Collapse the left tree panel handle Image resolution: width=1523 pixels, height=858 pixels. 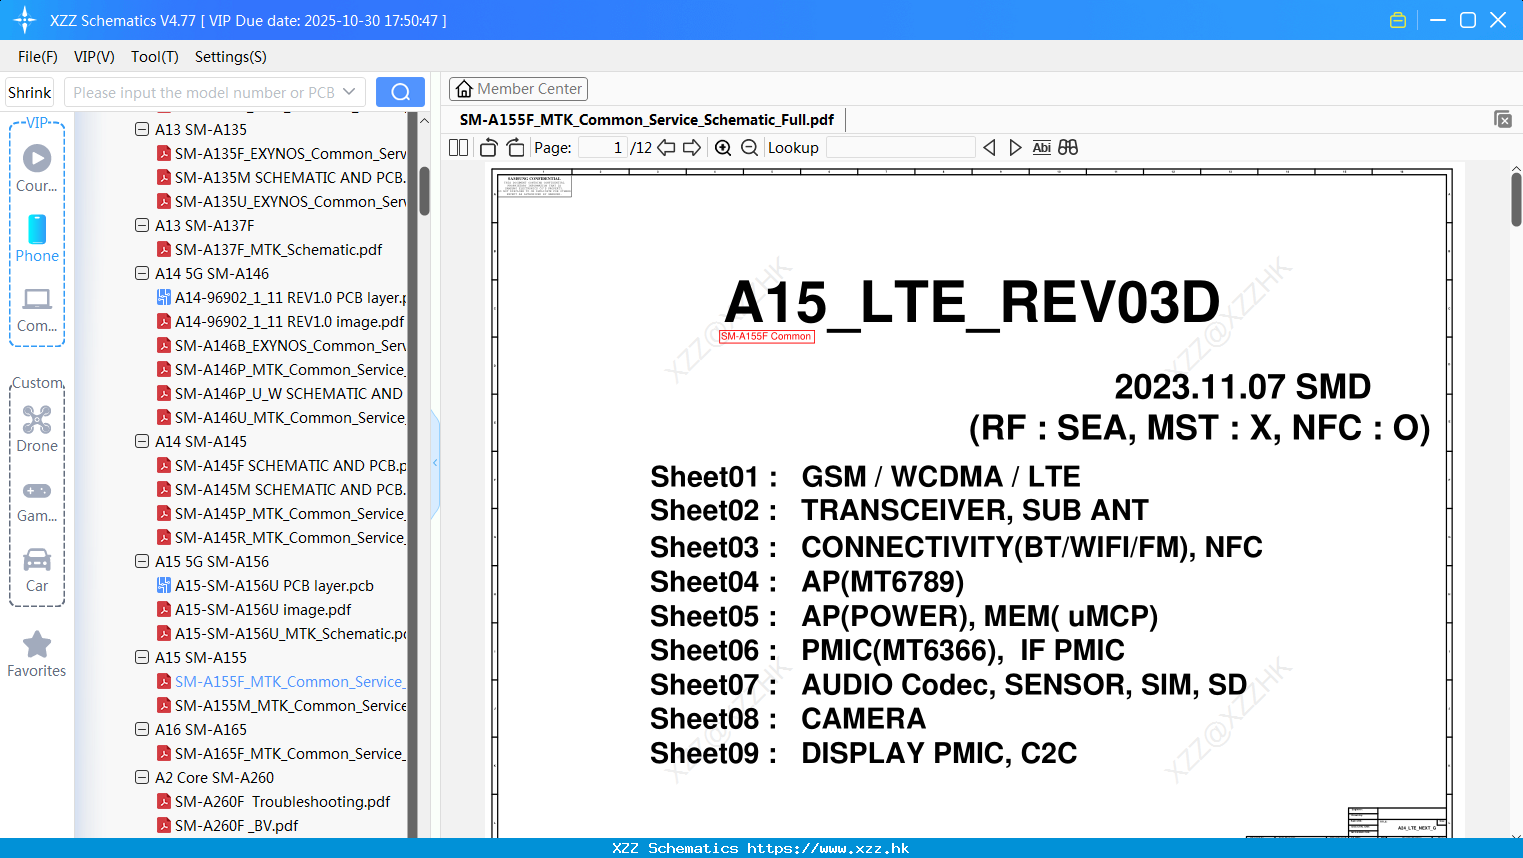click(435, 463)
